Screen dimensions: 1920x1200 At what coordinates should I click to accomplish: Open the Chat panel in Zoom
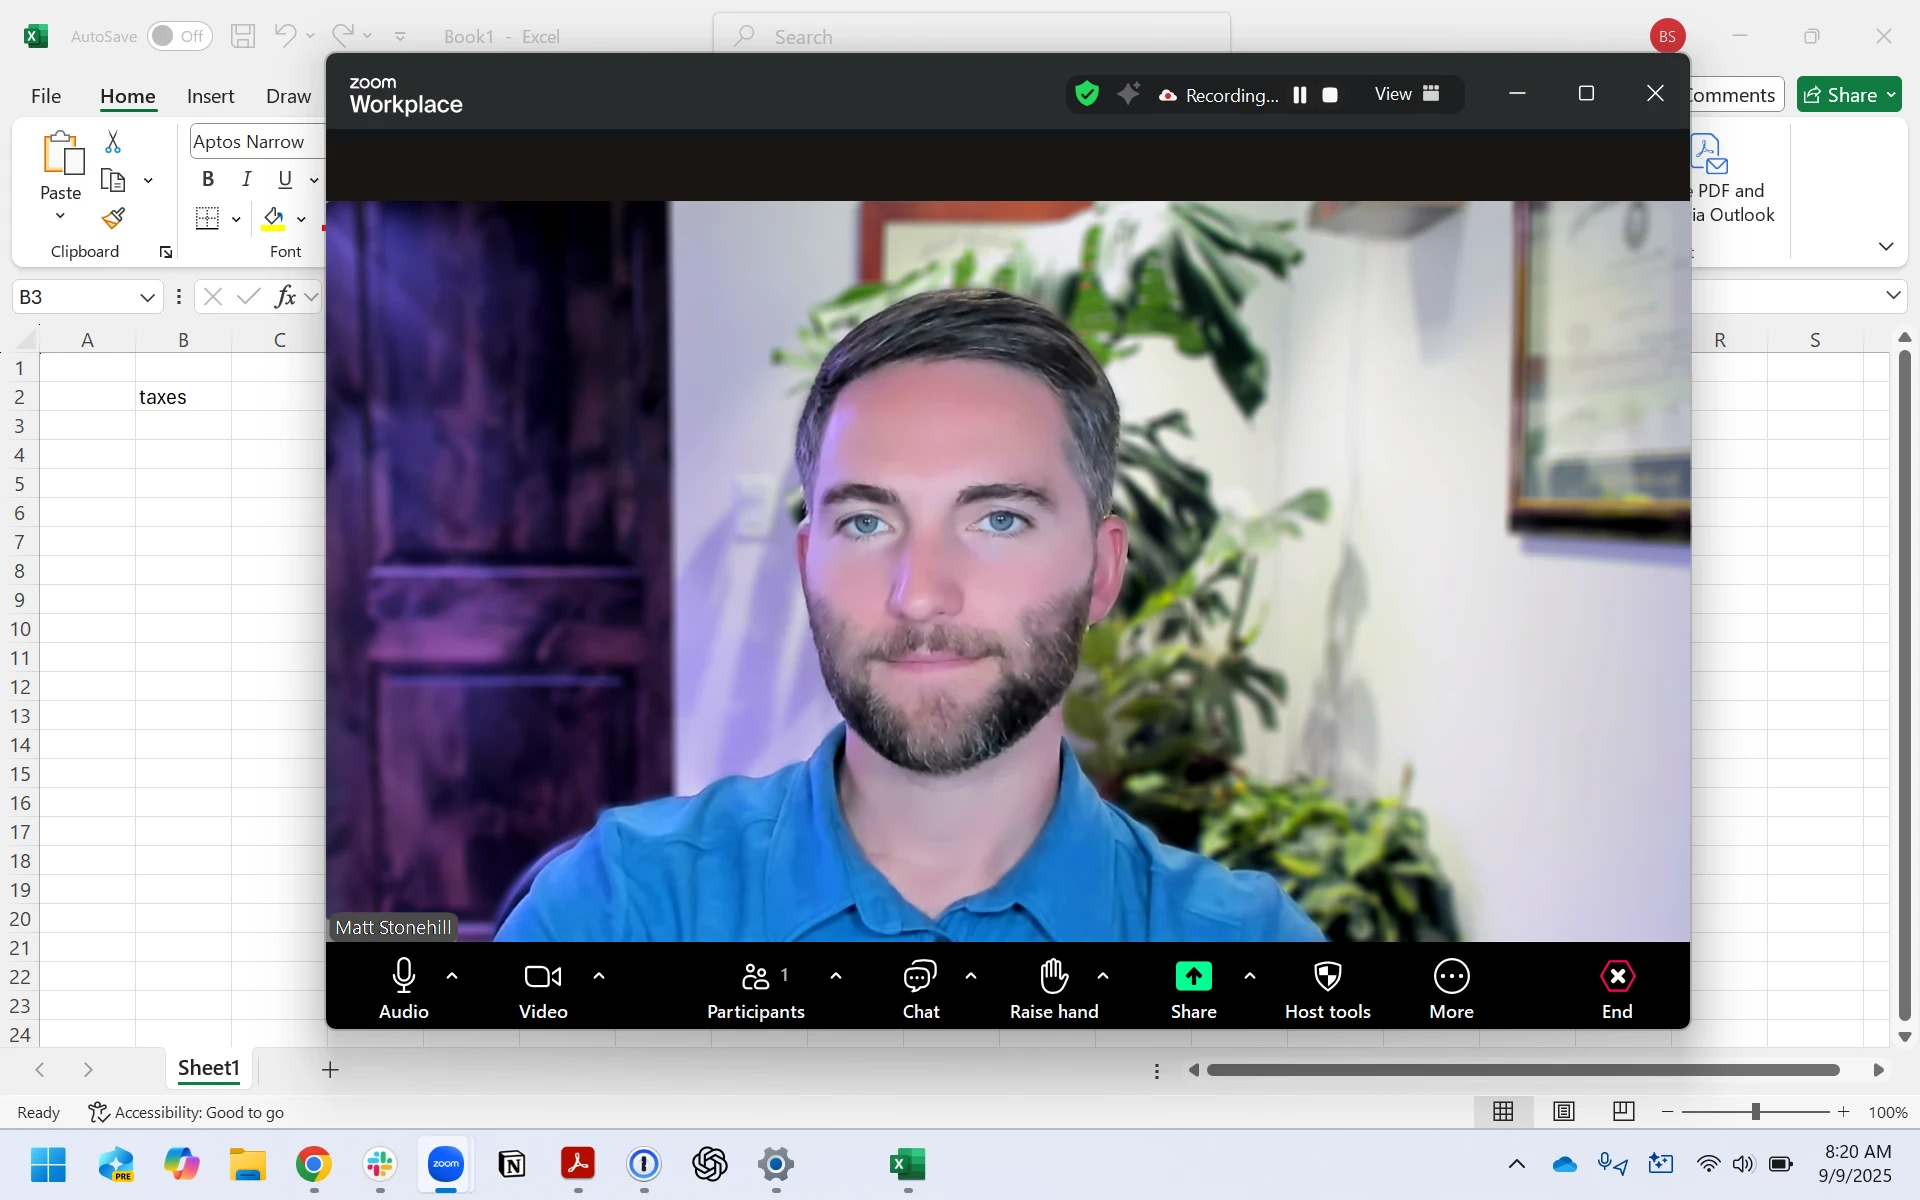coord(920,976)
